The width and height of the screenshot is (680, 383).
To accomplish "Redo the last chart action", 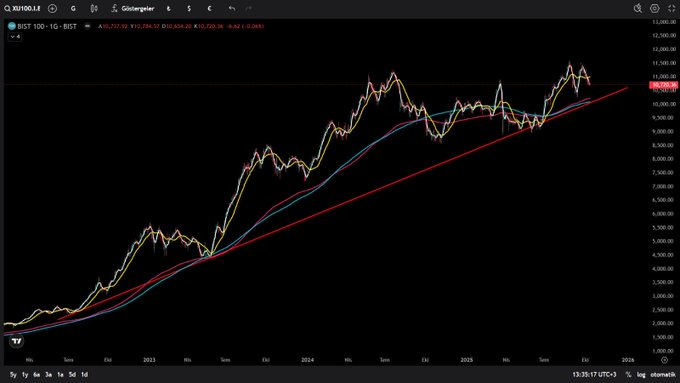I will point(248,8).
